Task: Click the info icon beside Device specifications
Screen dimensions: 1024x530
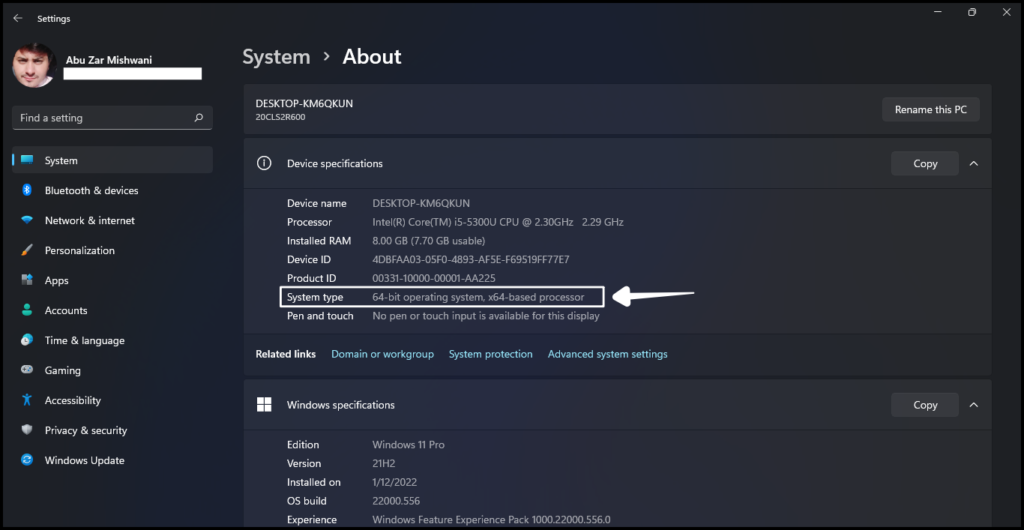Action: 264,163
